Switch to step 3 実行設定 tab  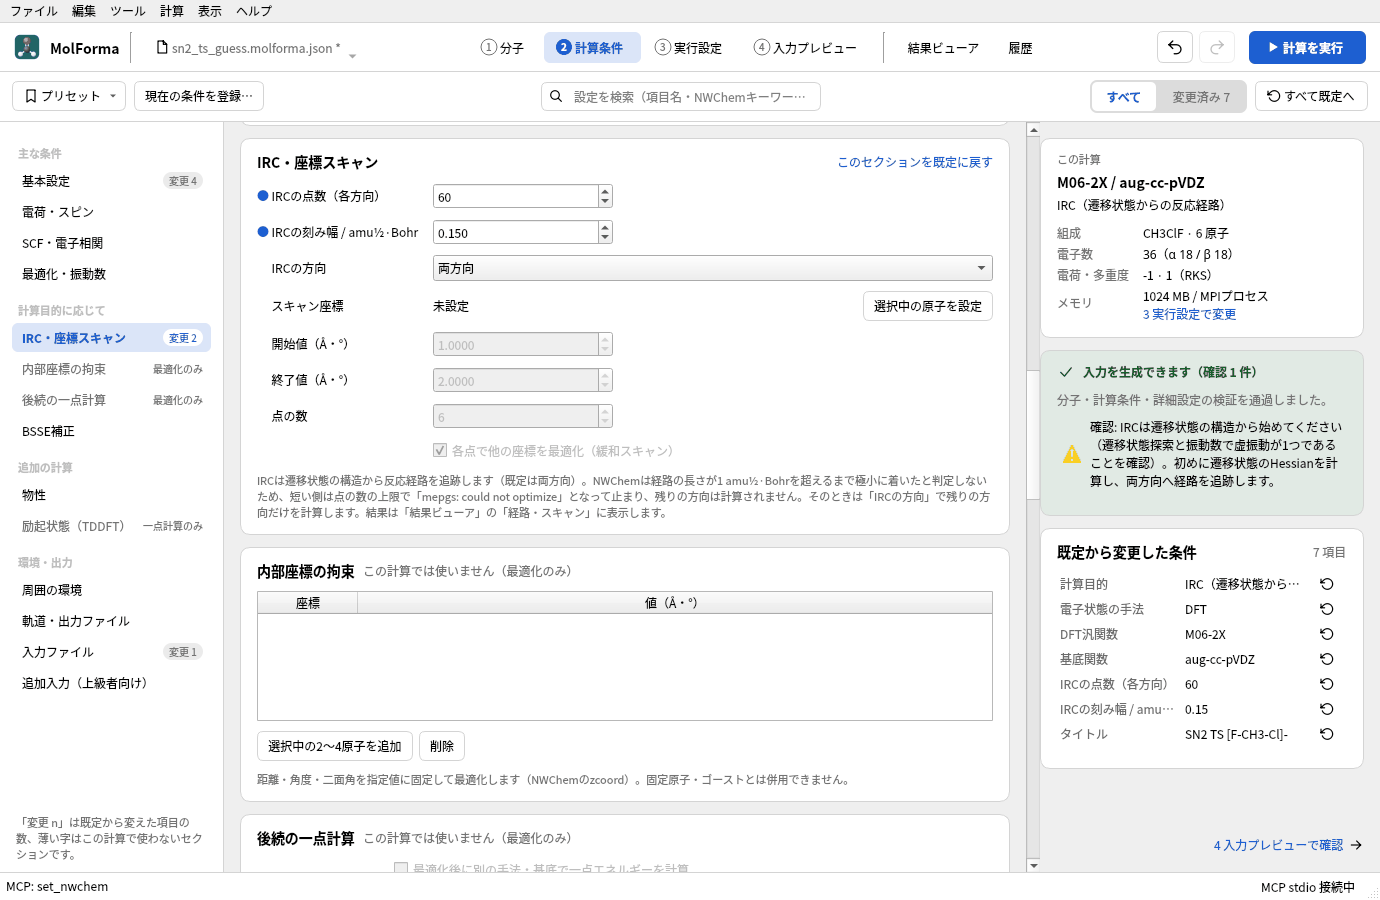click(688, 48)
